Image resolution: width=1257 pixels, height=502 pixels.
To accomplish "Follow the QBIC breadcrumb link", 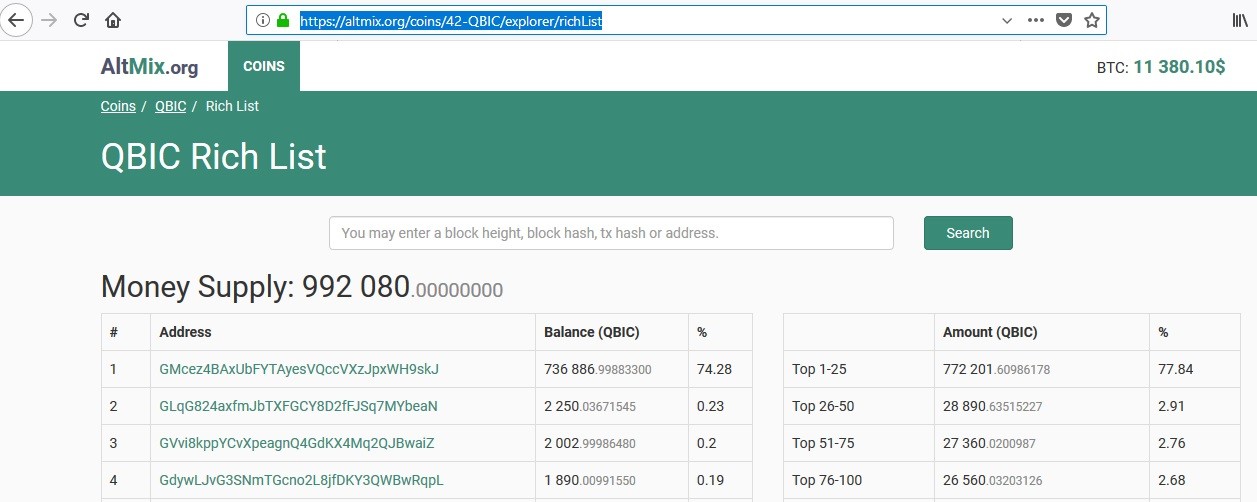I will click(x=171, y=106).
